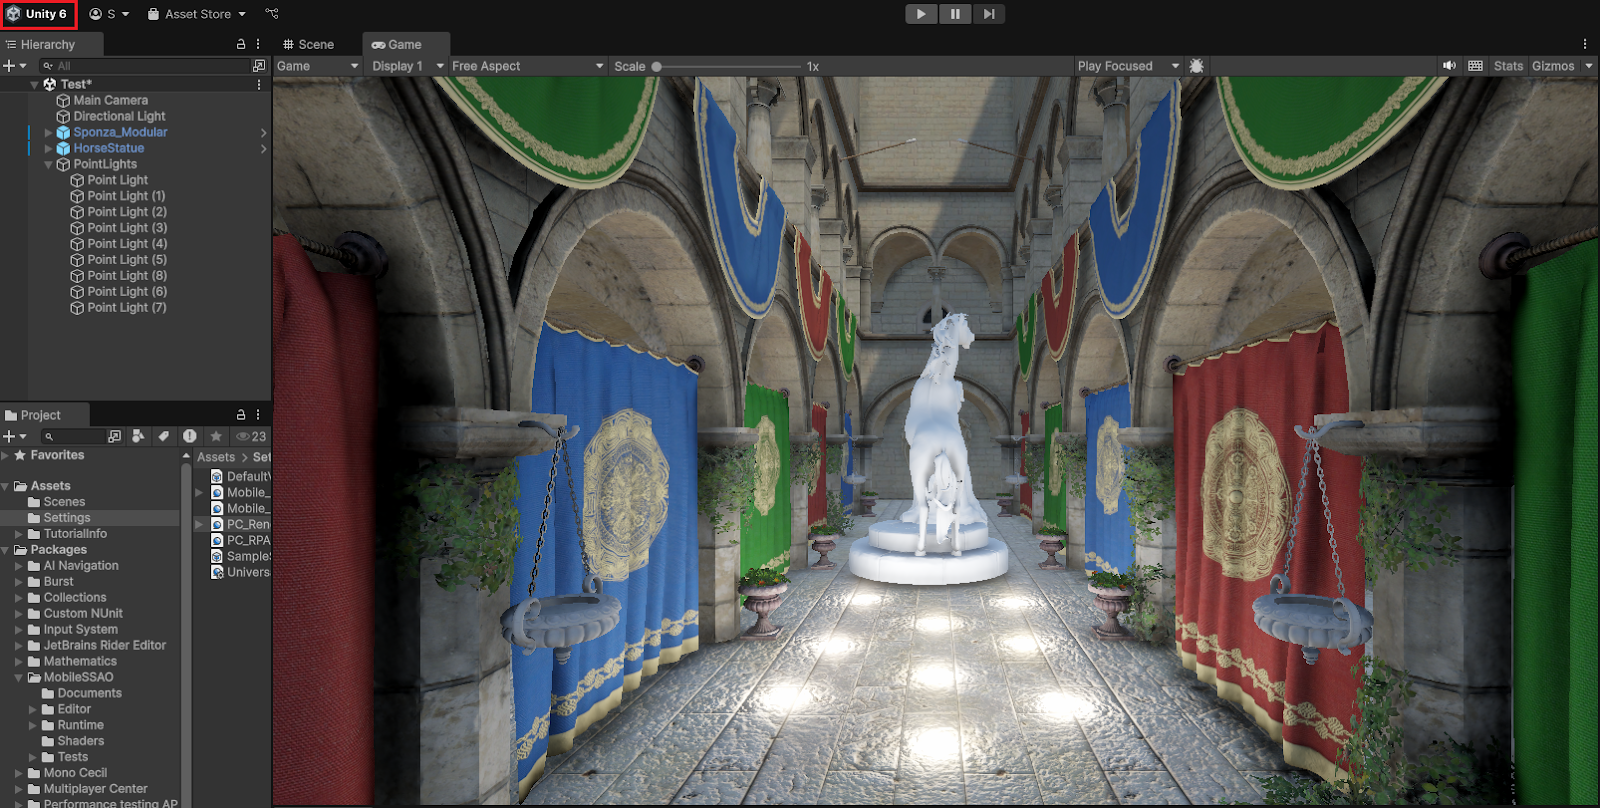Click Search by Log Type exclamation icon
The image size is (1600, 808).
click(190, 436)
